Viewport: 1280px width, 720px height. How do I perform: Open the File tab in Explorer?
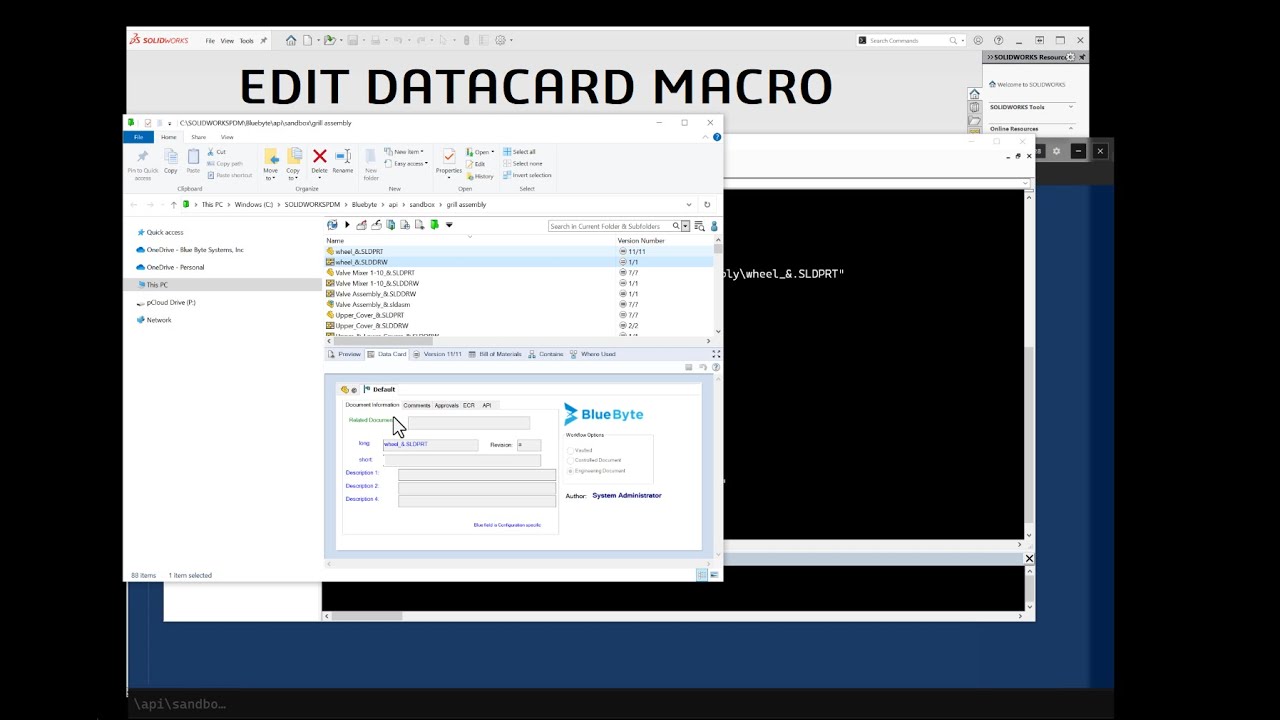tap(138, 137)
